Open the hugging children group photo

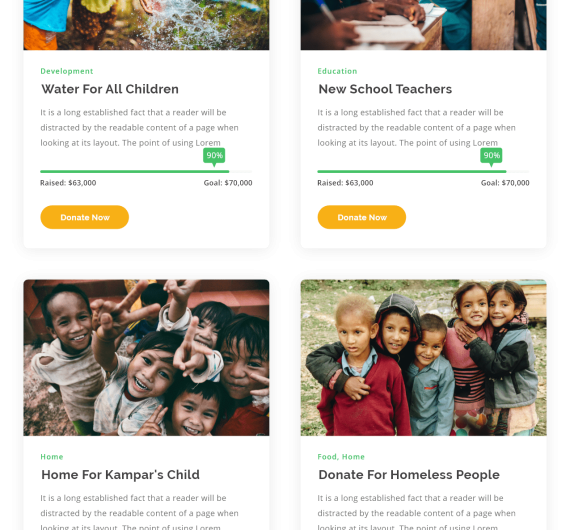423,358
